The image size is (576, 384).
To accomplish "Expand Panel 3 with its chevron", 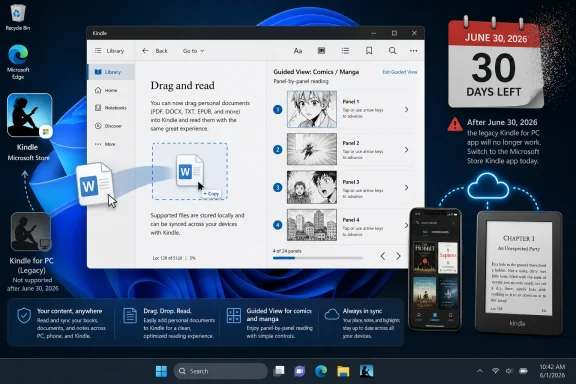I will [x=406, y=187].
